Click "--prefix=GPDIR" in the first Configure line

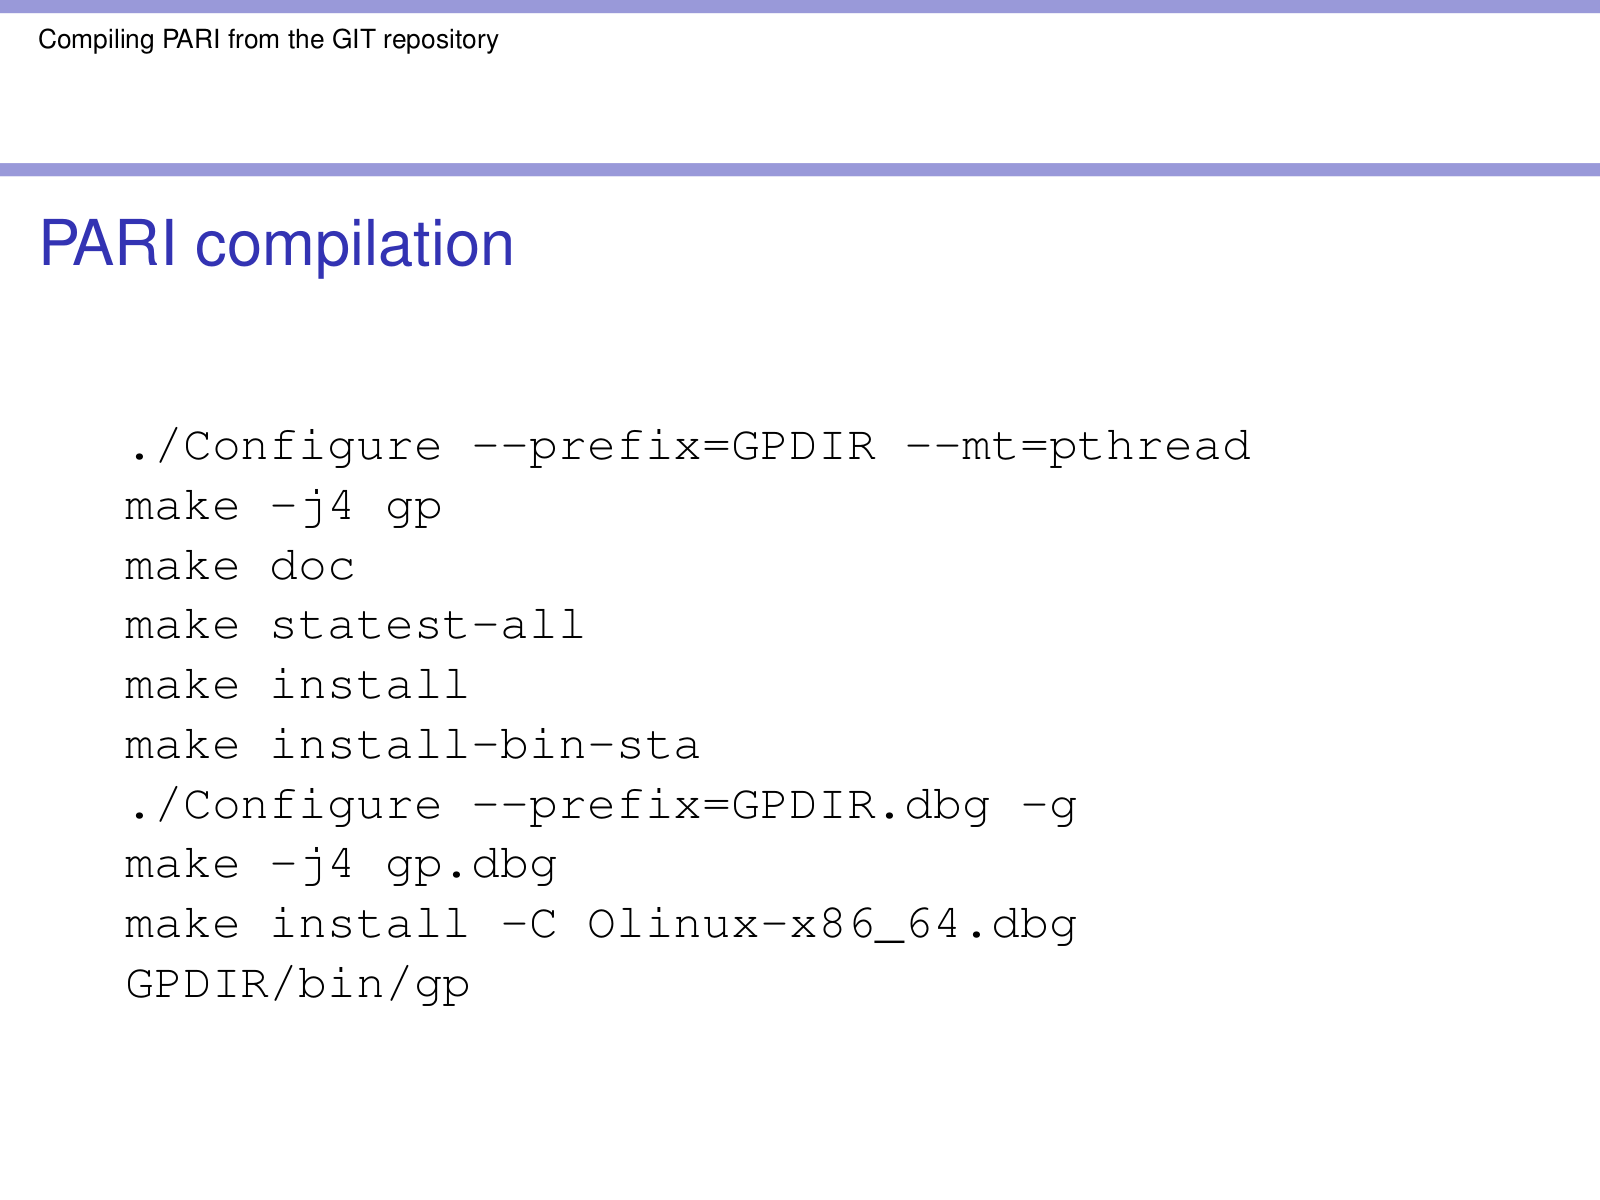click(673, 447)
